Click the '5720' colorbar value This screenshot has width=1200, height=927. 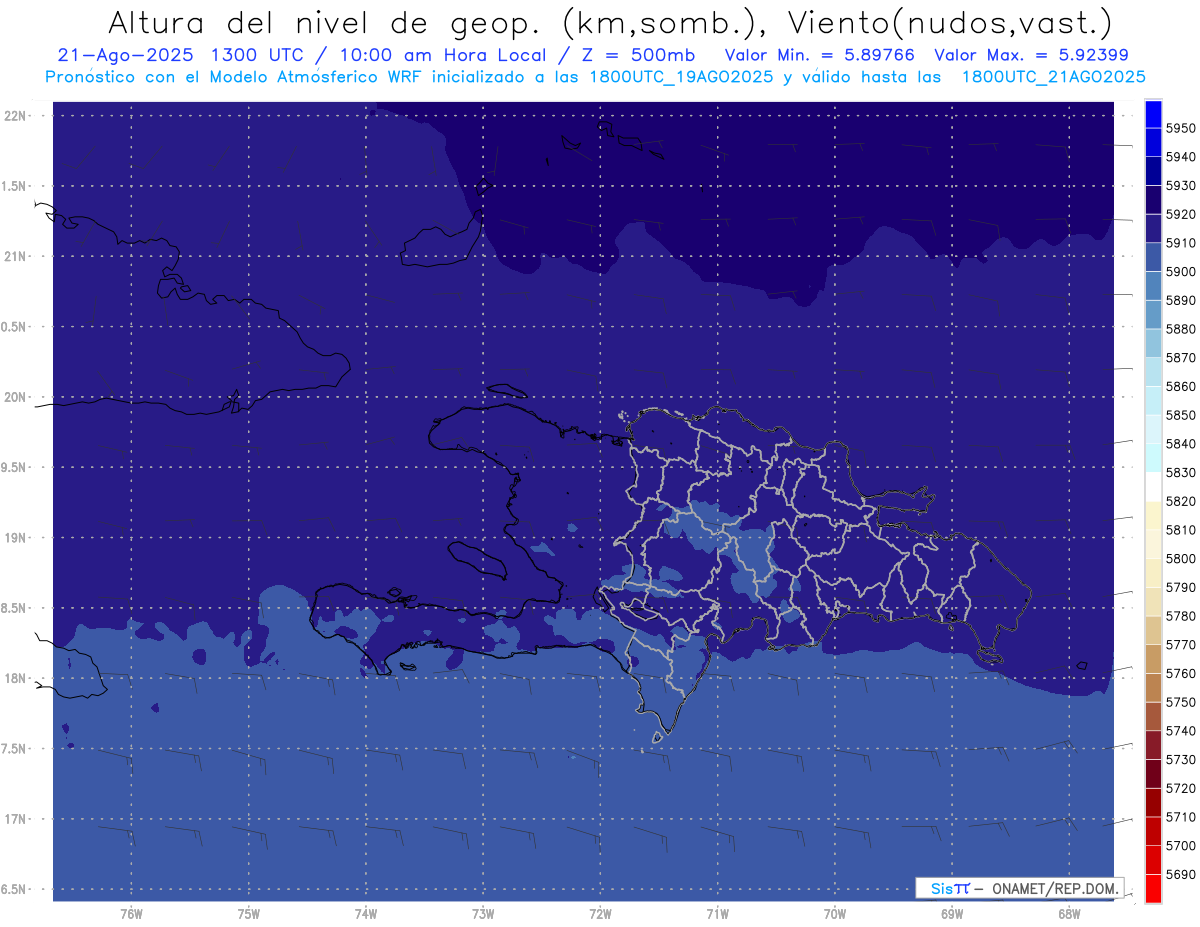coord(1181,788)
